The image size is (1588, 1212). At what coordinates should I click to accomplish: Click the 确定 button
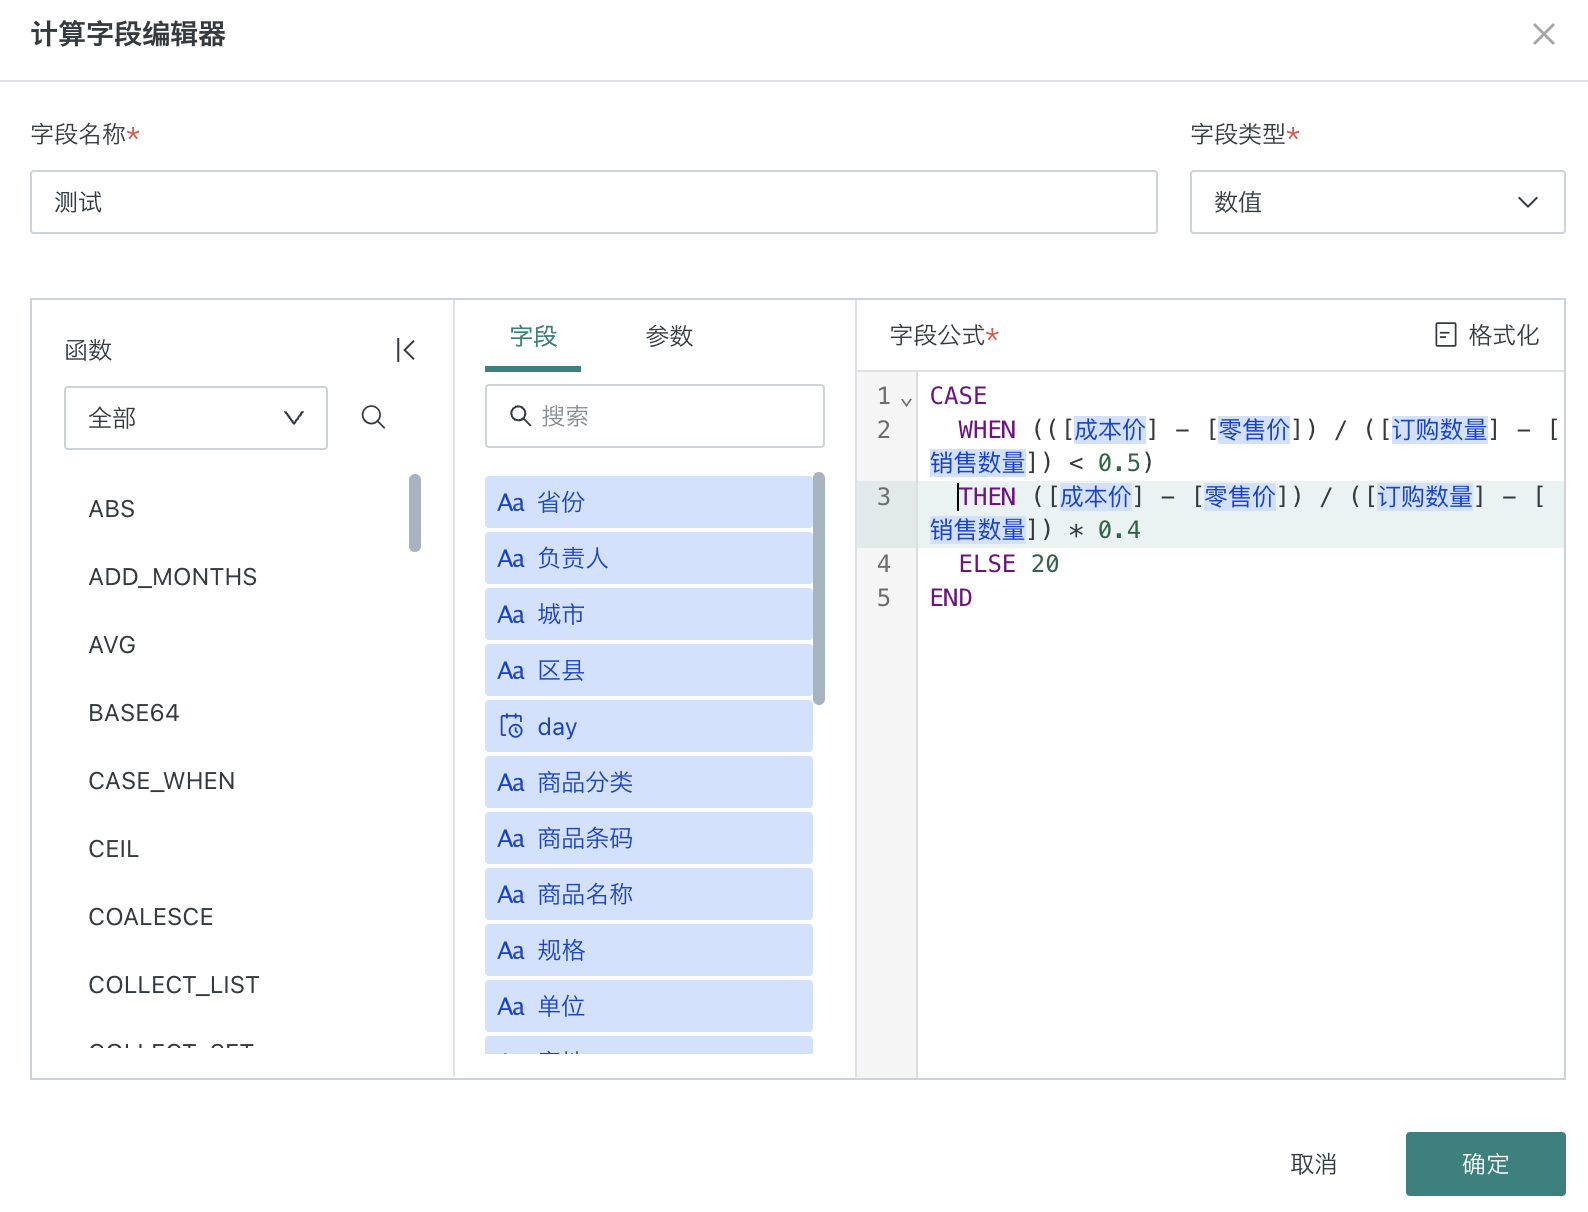coord(1485,1164)
